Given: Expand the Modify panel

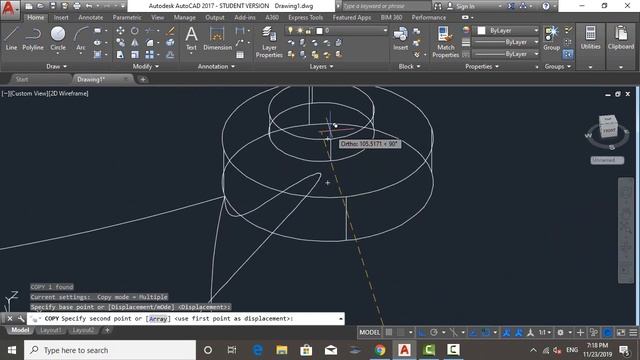Looking at the screenshot, I should [146, 66].
